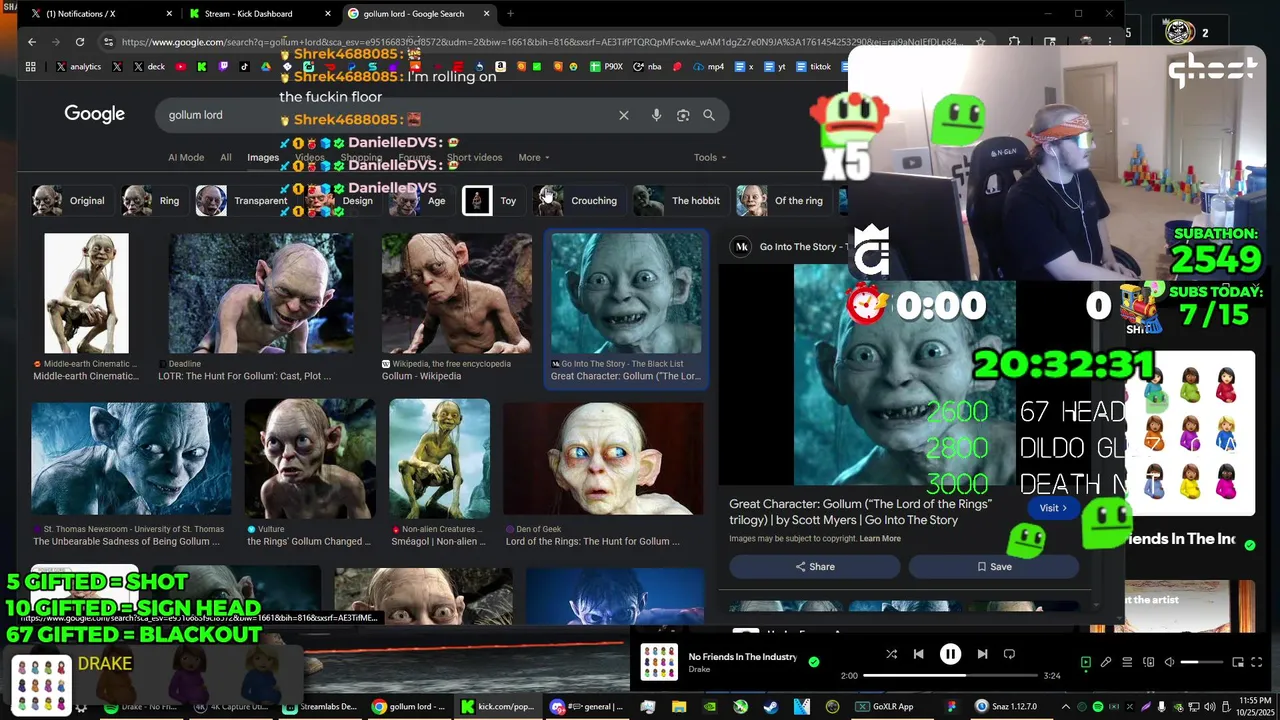Bookmark this page with the star icon
1280x720 pixels.
click(x=981, y=42)
